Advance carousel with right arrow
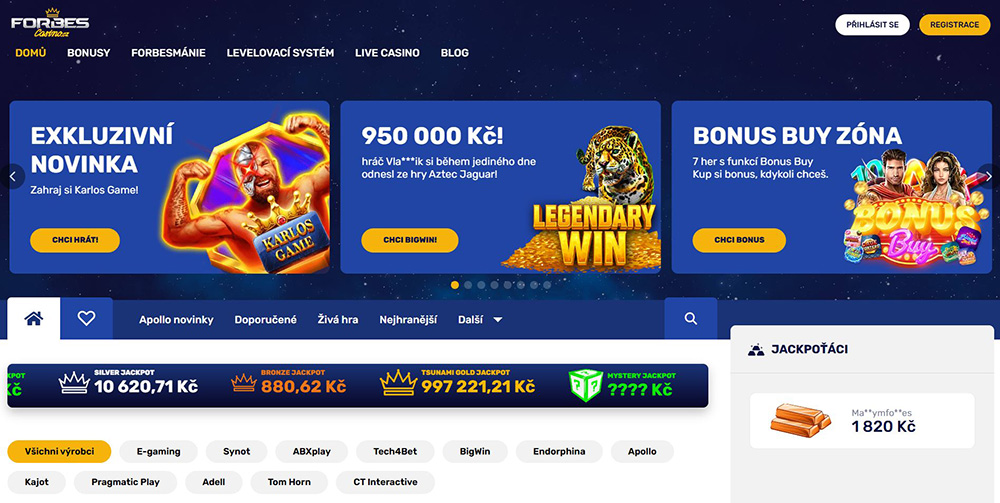1000x503 pixels. click(989, 177)
